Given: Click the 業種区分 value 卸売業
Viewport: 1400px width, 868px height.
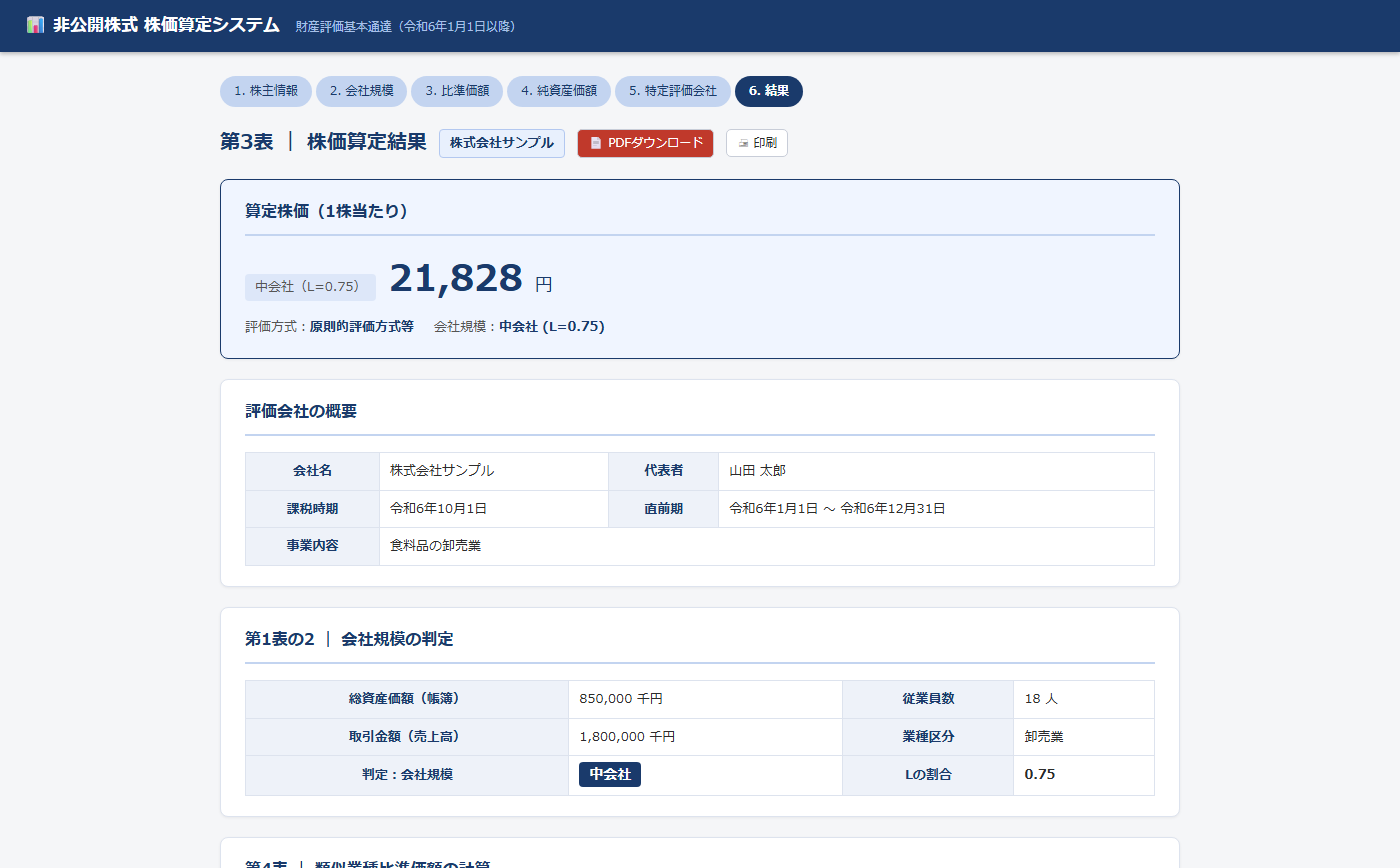Looking at the screenshot, I should 1044,737.
